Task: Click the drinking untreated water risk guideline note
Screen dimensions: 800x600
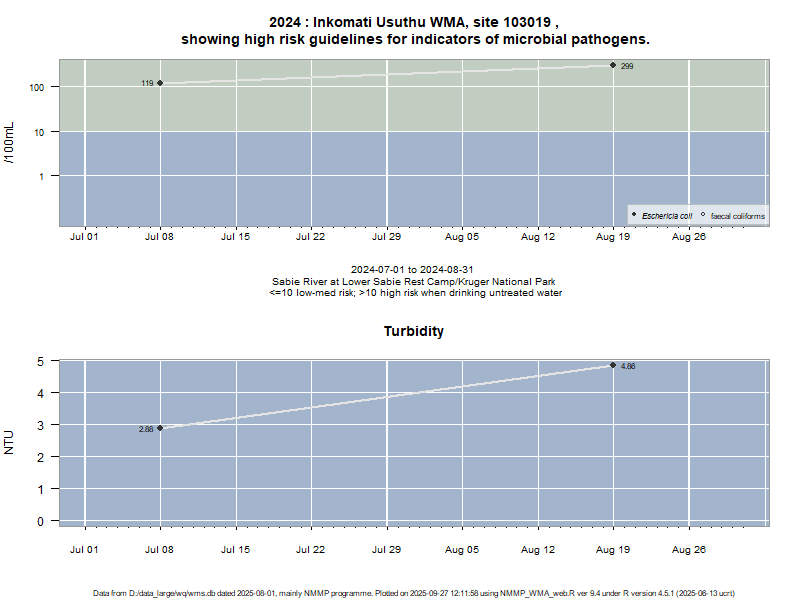Action: [x=414, y=294]
